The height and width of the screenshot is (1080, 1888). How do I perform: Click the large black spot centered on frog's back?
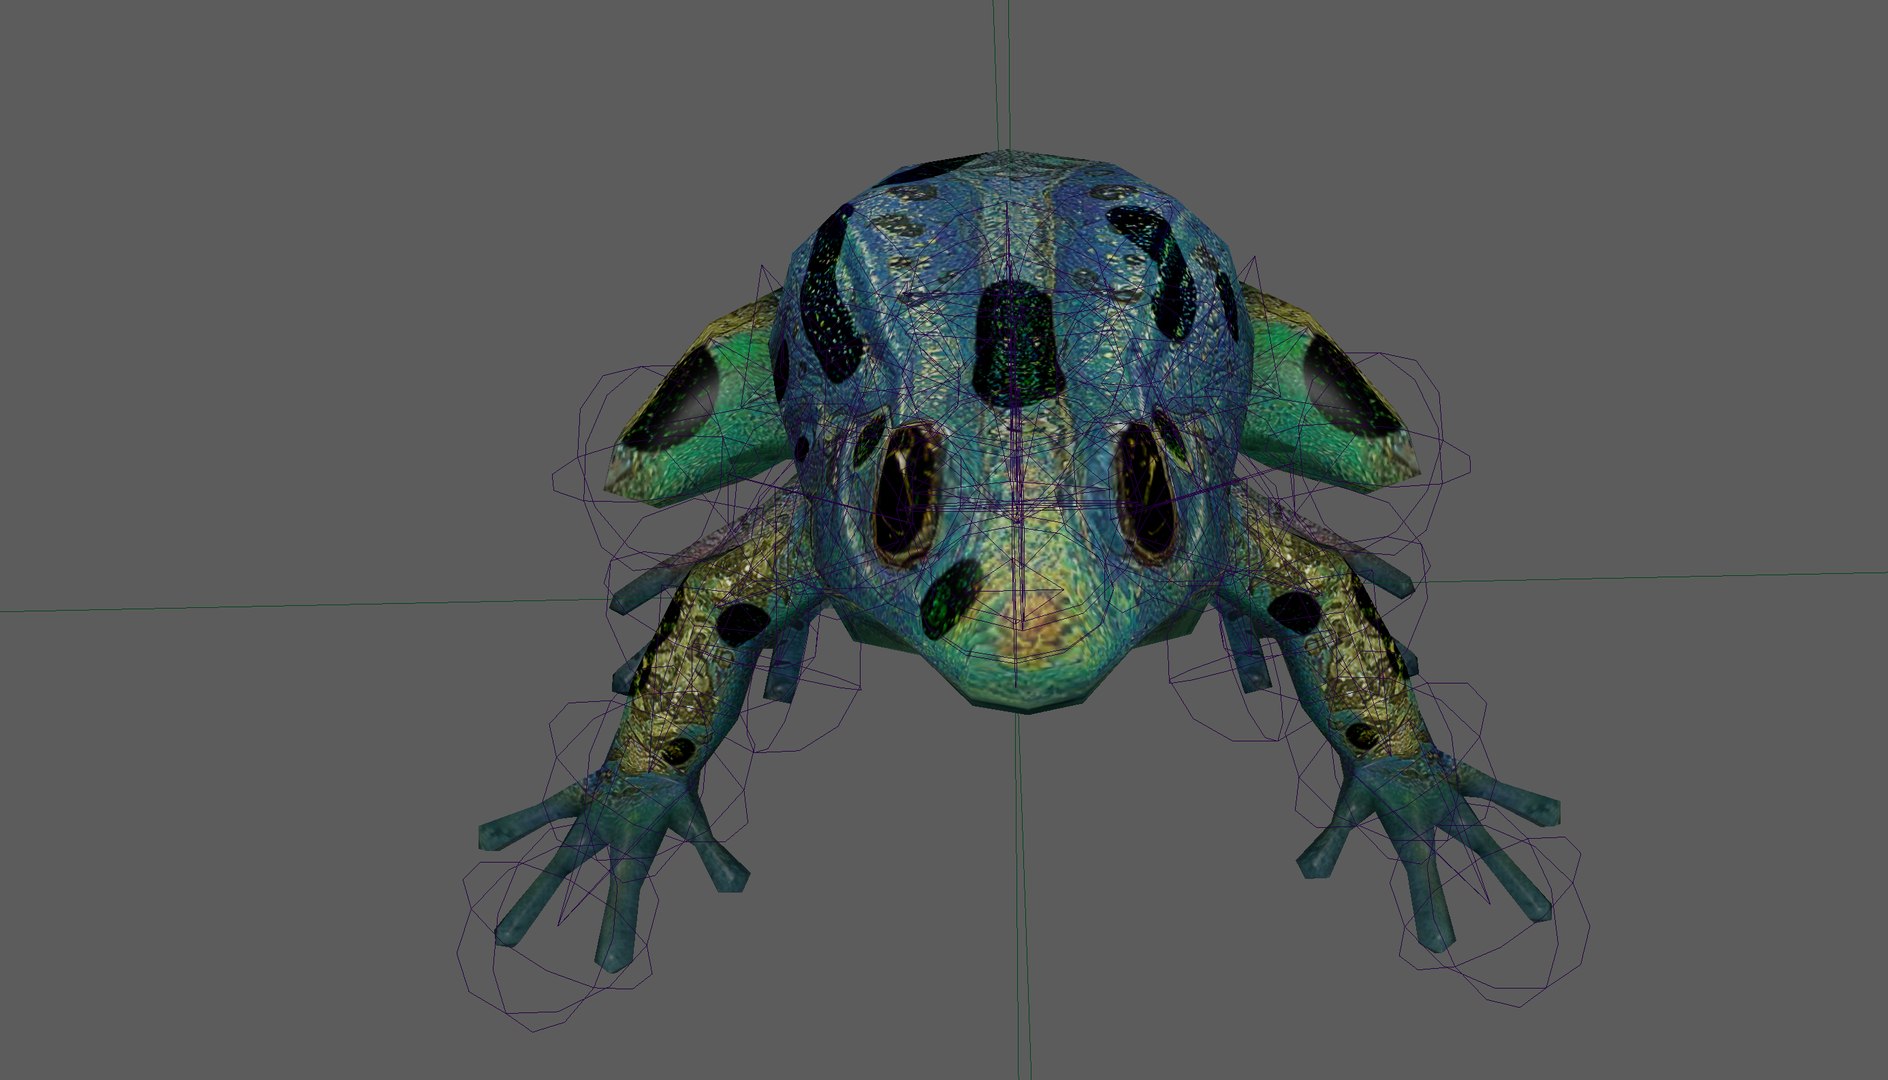1018,343
